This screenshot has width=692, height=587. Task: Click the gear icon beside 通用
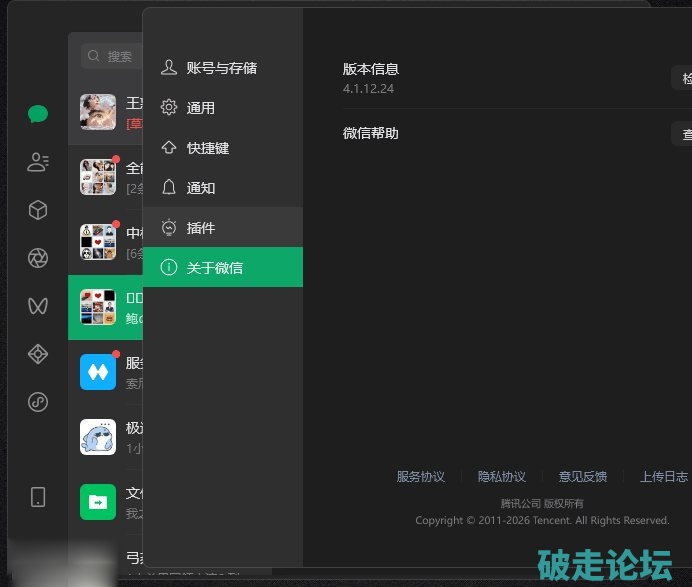pyautogui.click(x=169, y=107)
